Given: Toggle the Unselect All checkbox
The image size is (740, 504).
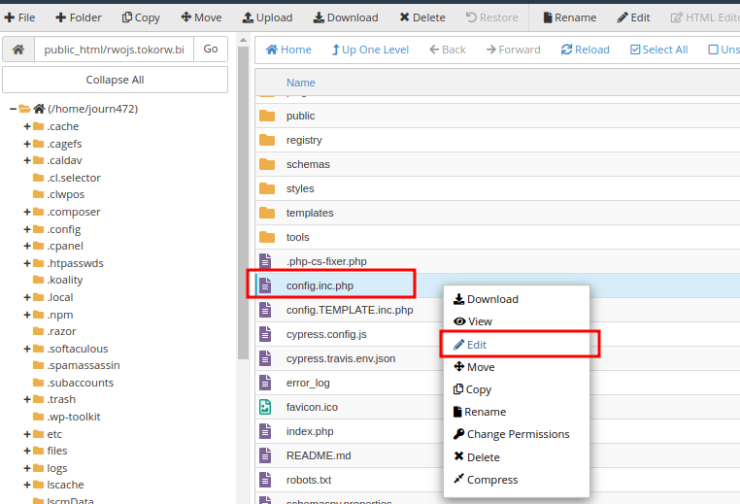Looking at the screenshot, I should (712, 49).
